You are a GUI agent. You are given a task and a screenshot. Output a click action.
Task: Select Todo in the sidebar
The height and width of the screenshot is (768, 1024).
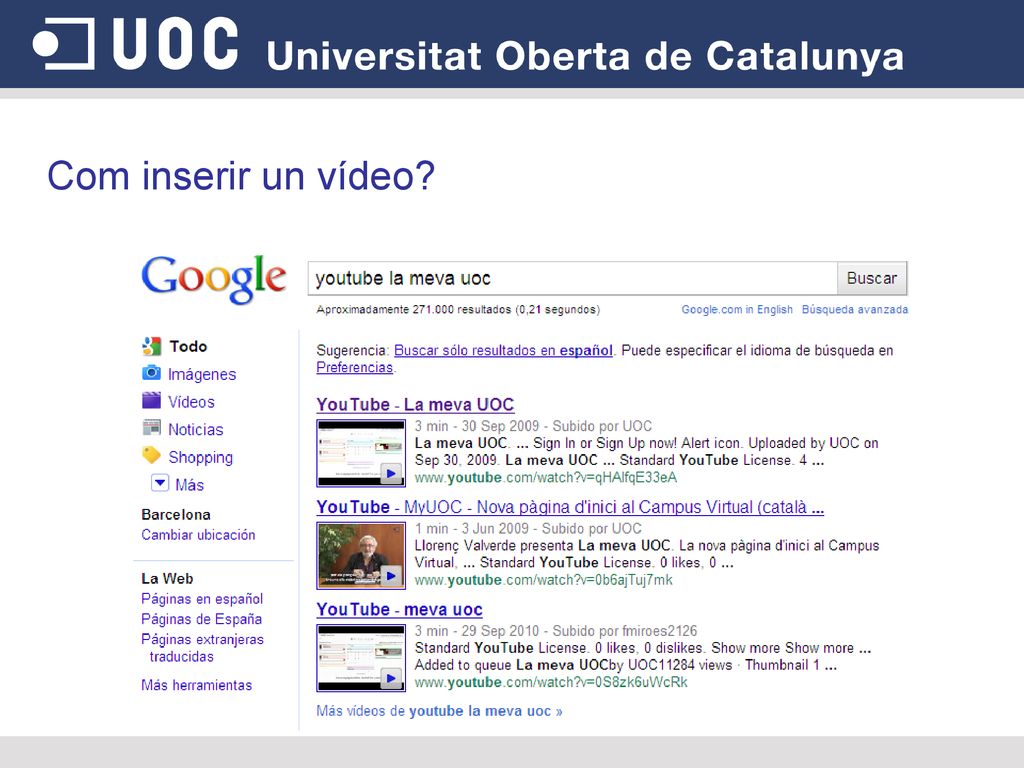188,346
